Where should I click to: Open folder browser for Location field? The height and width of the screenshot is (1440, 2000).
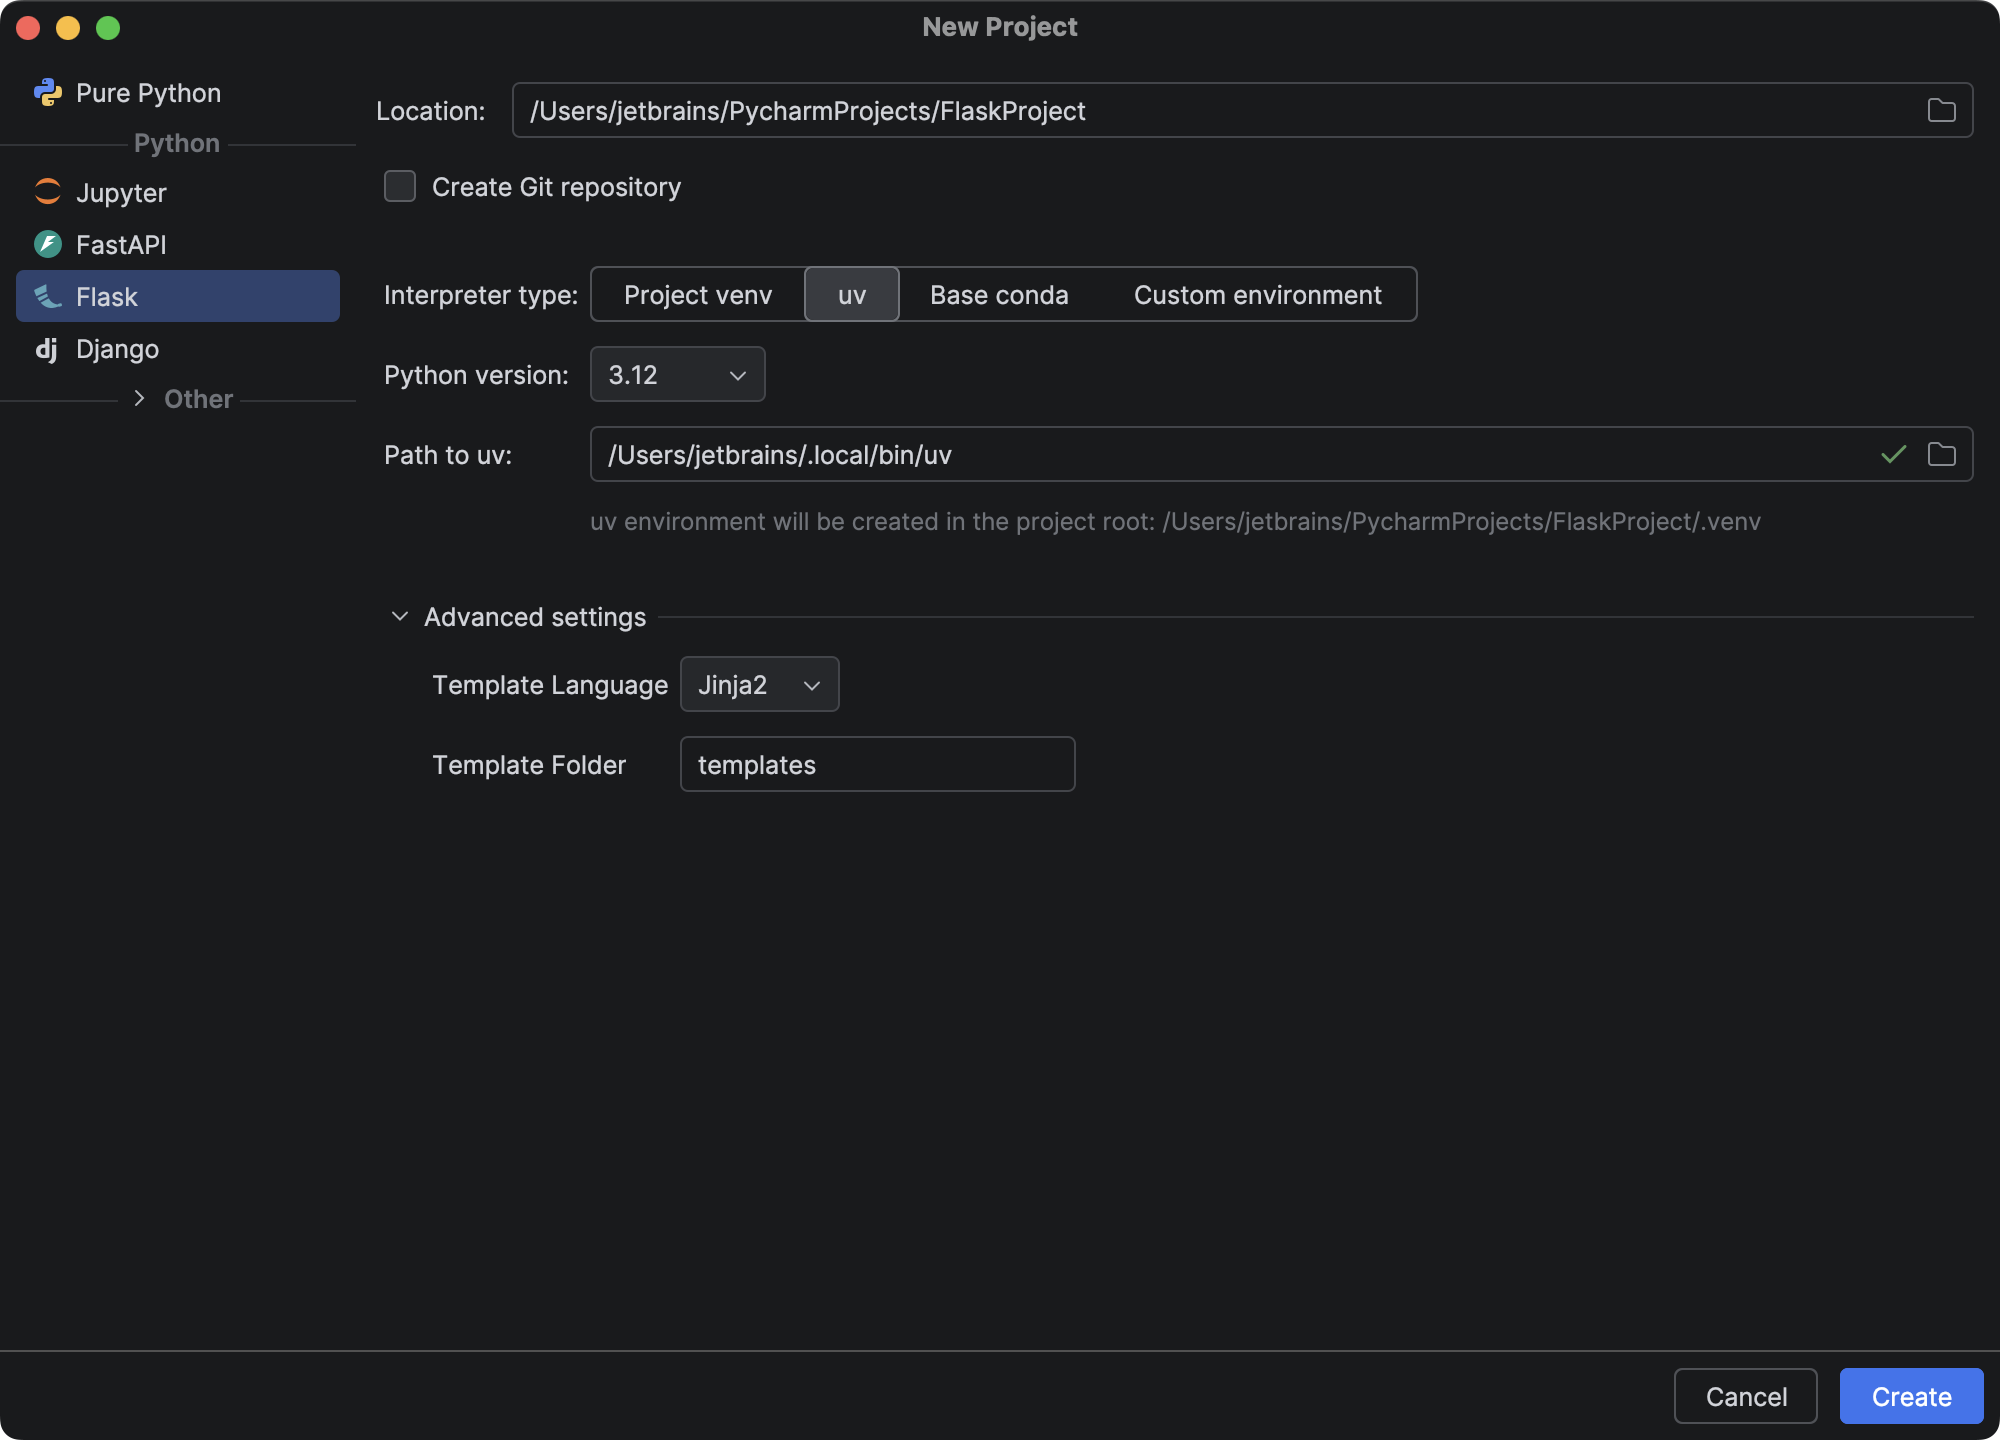pyautogui.click(x=1941, y=110)
